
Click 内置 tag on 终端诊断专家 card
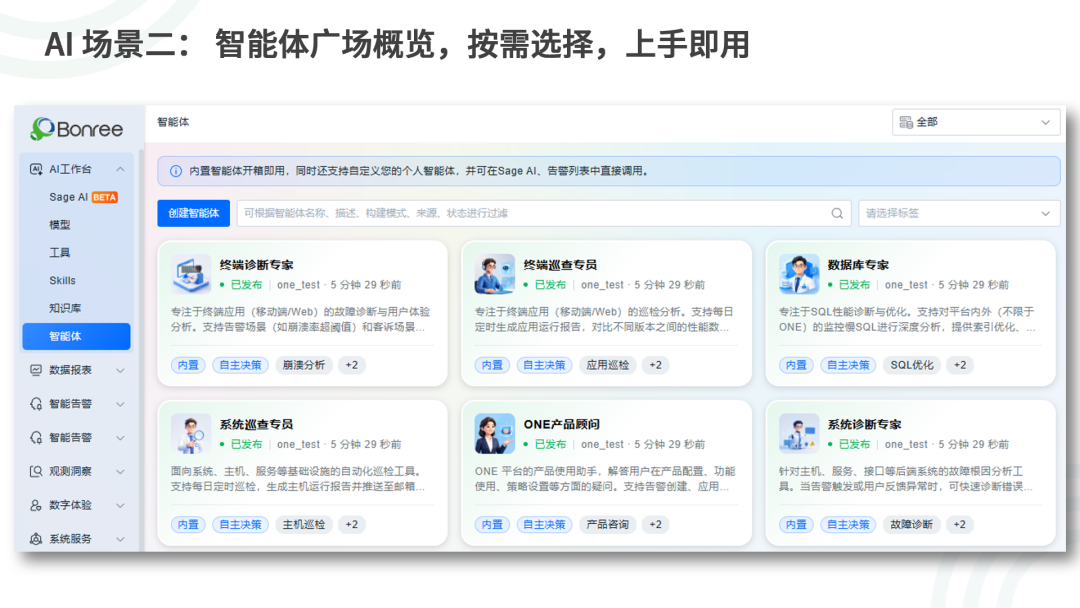pos(188,365)
